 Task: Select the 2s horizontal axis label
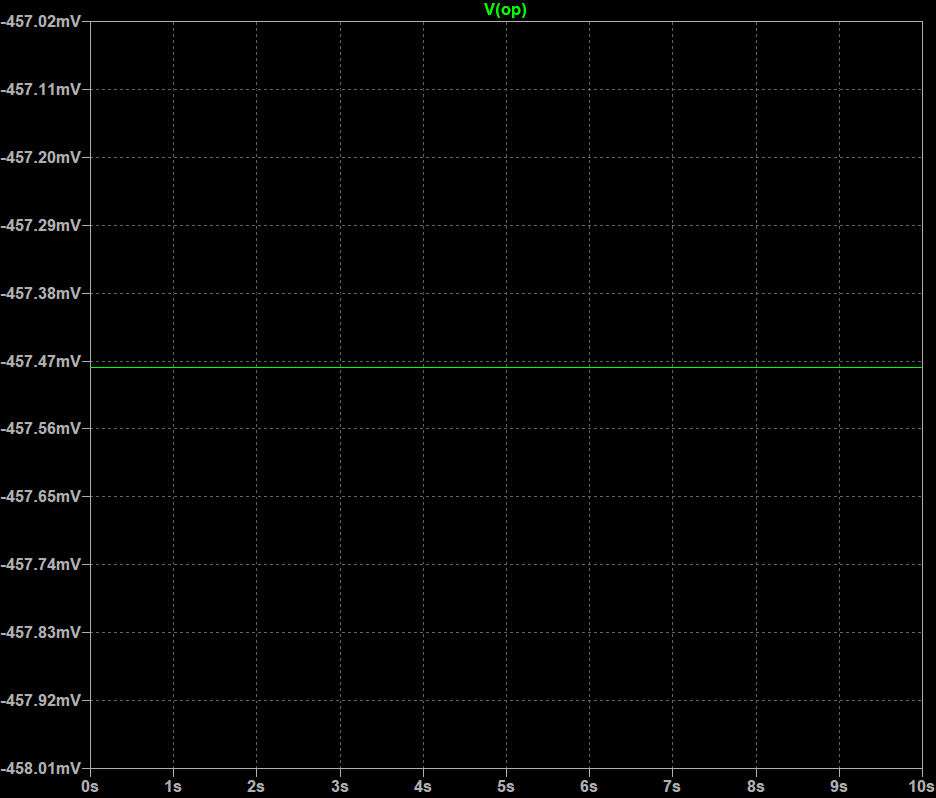257,786
